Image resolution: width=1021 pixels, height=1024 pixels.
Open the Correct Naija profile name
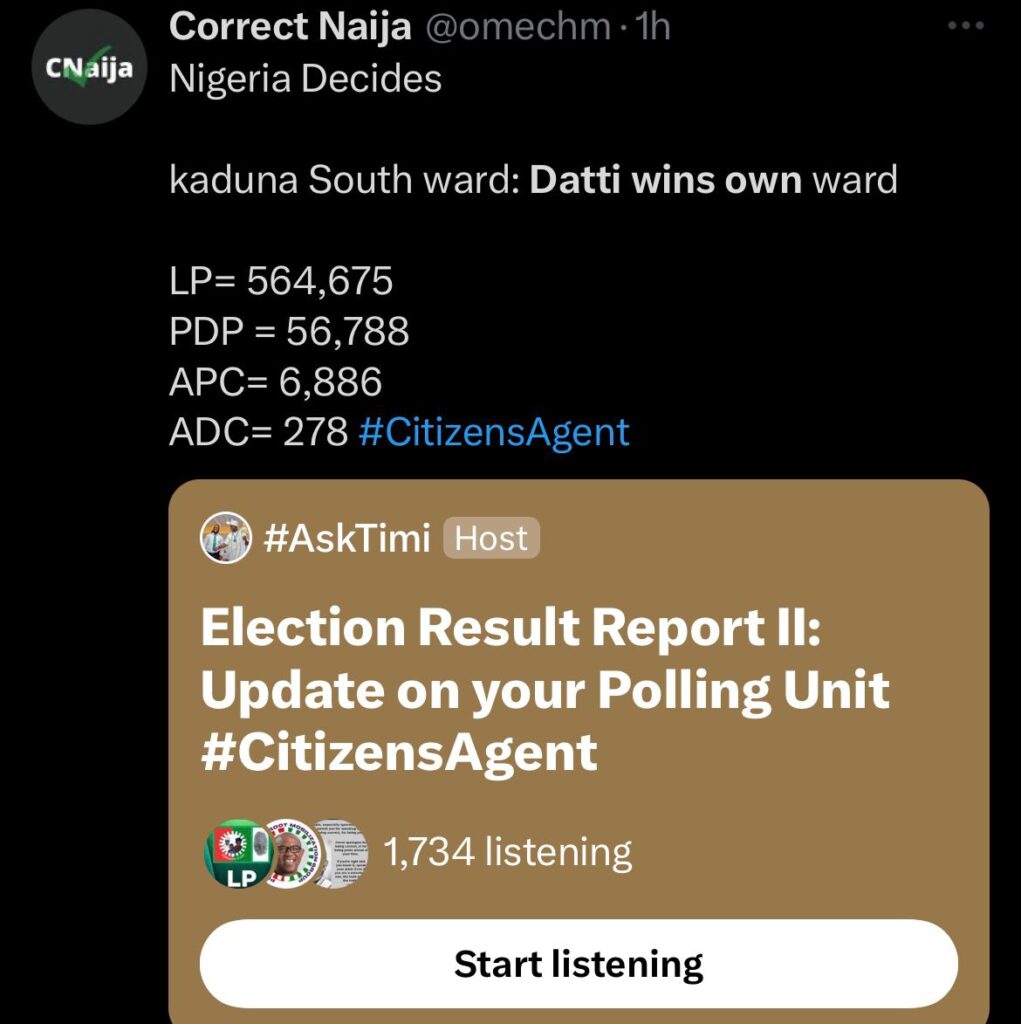[289, 25]
